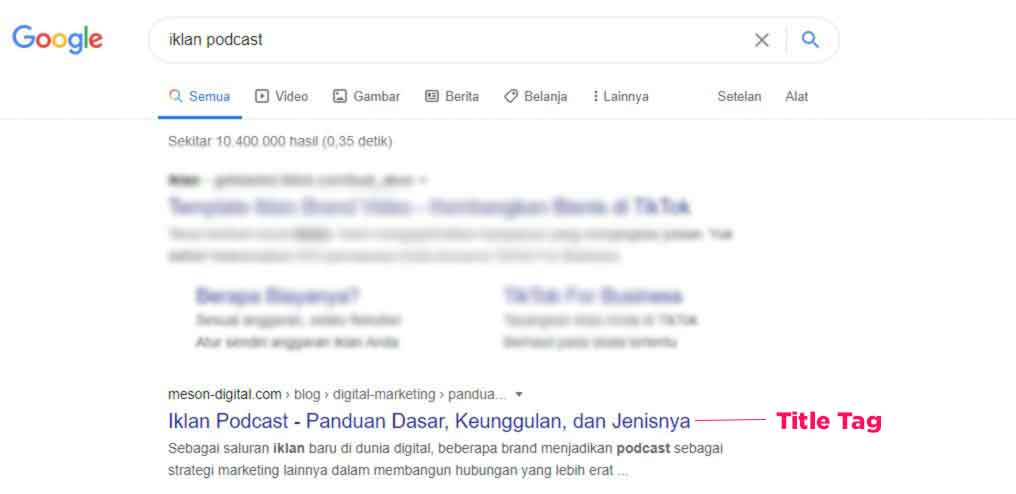Open the 'Iklan Podcast - Panduan Dasar' result title
This screenshot has height=494, width=1016.
429,421
